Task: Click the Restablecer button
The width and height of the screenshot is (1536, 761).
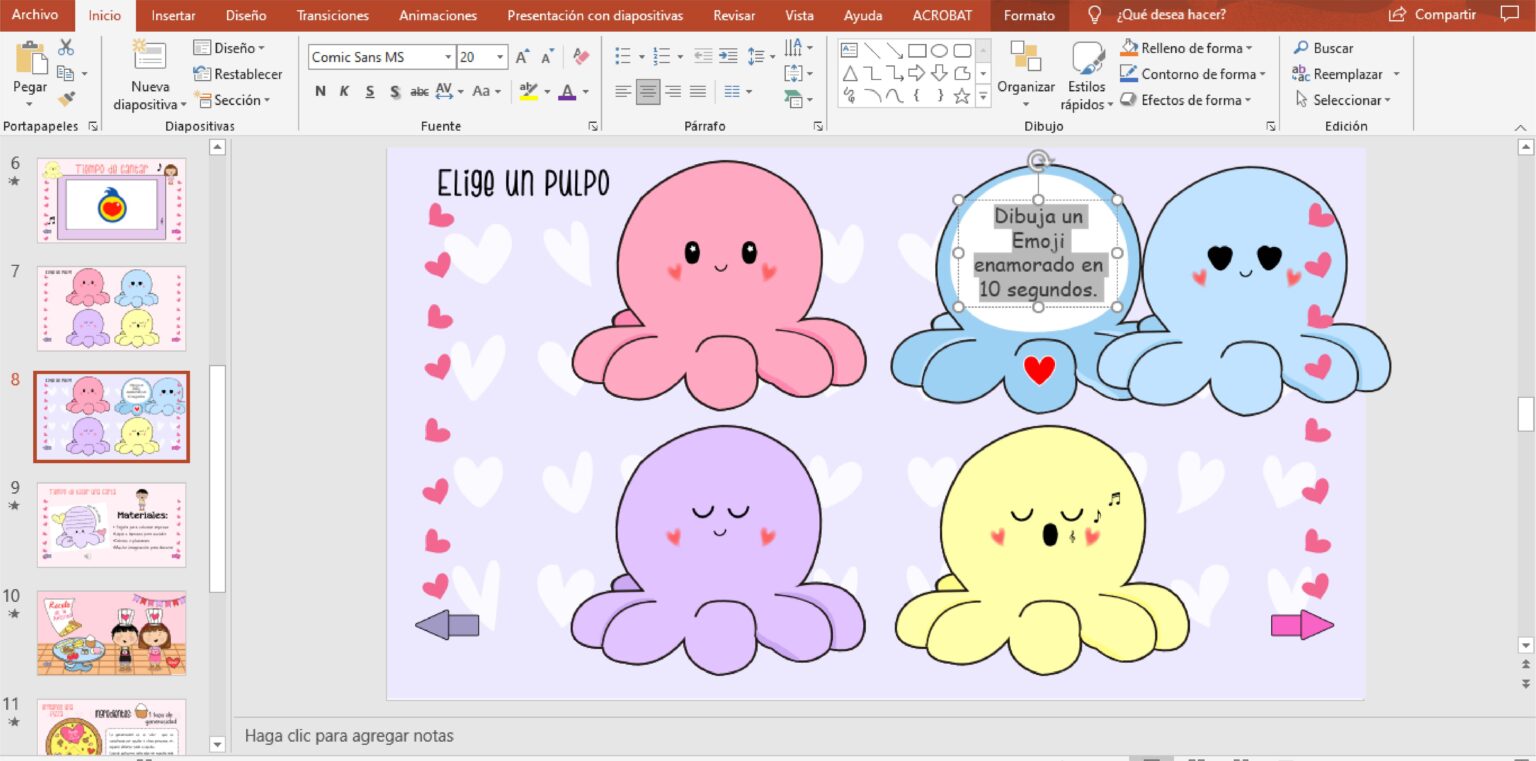Action: click(238, 74)
